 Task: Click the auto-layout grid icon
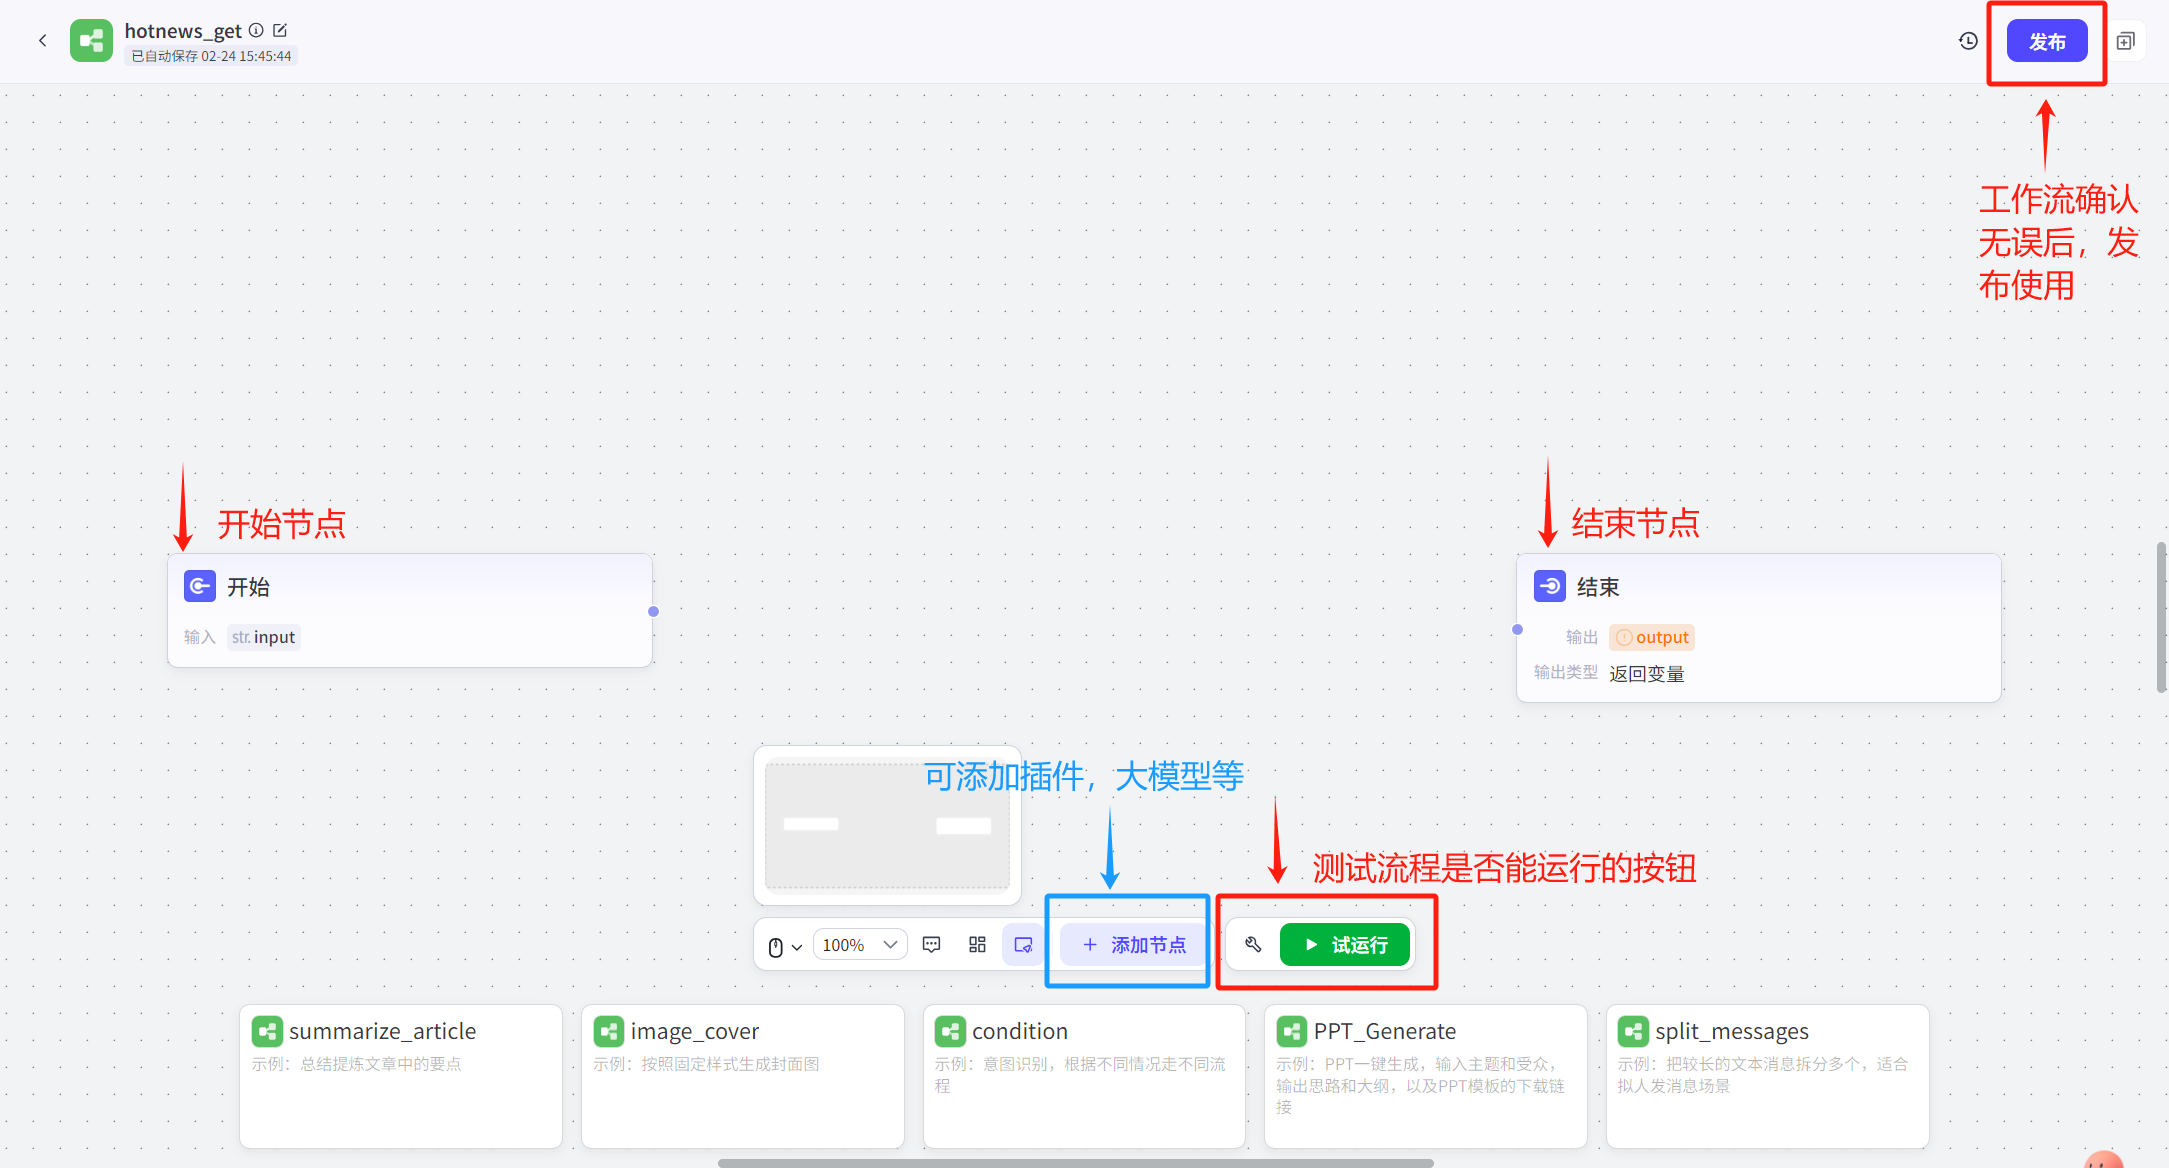click(977, 945)
